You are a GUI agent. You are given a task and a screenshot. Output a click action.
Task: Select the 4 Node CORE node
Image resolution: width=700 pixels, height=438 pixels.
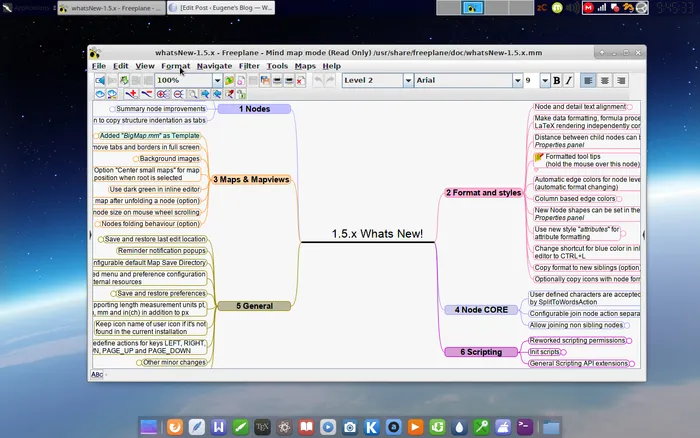(481, 310)
